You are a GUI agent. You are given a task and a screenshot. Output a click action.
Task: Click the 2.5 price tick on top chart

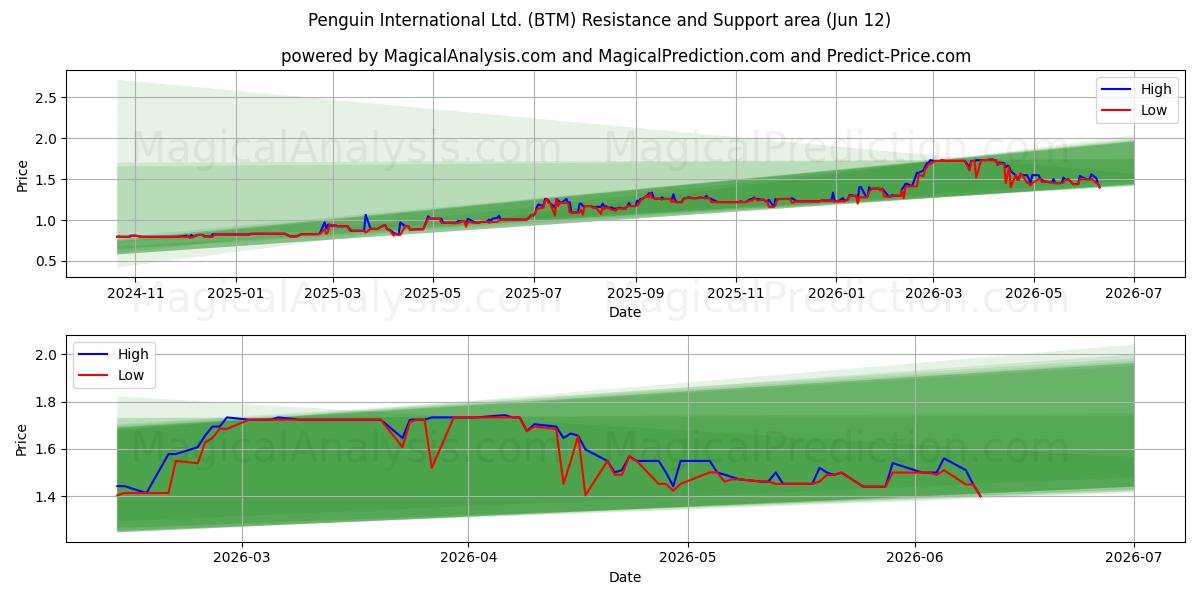pos(45,98)
